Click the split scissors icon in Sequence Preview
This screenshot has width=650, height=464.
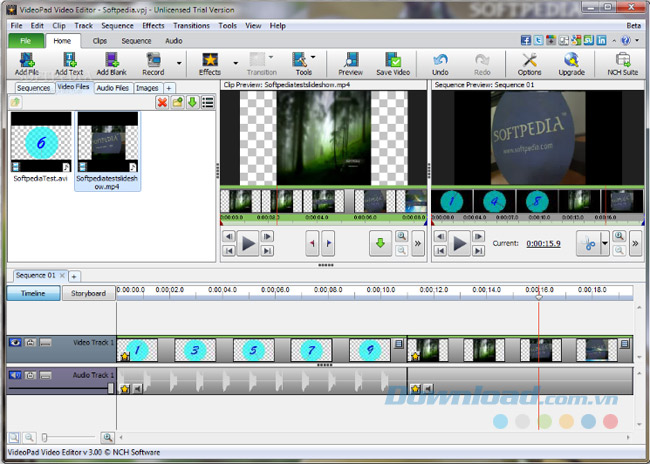588,243
